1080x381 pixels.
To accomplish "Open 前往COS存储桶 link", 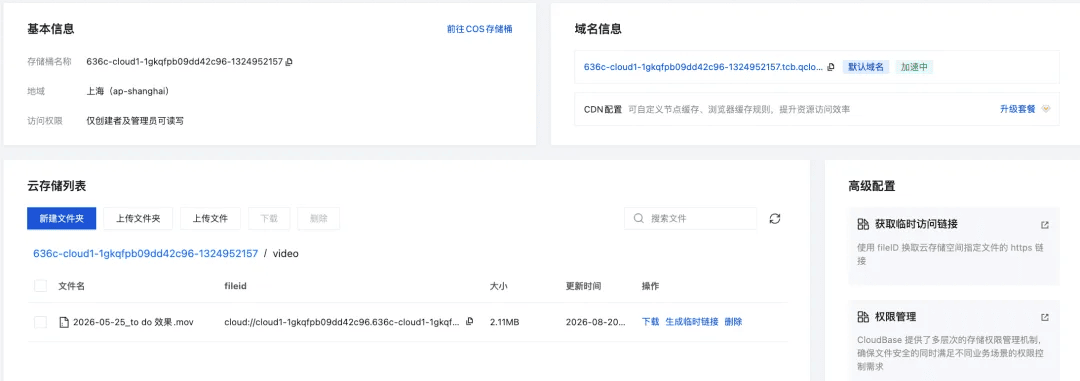I will 479,29.
